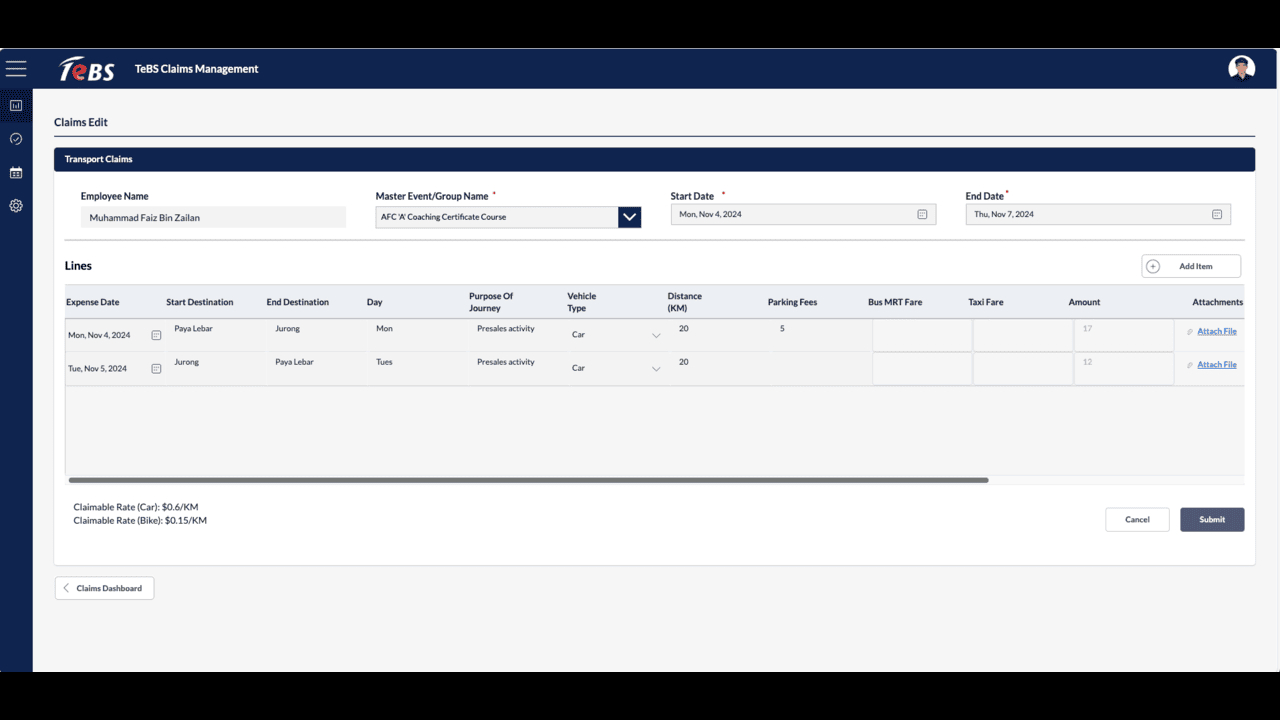Click the TeBS Claims Management title
The height and width of the screenshot is (720, 1280).
click(x=197, y=69)
